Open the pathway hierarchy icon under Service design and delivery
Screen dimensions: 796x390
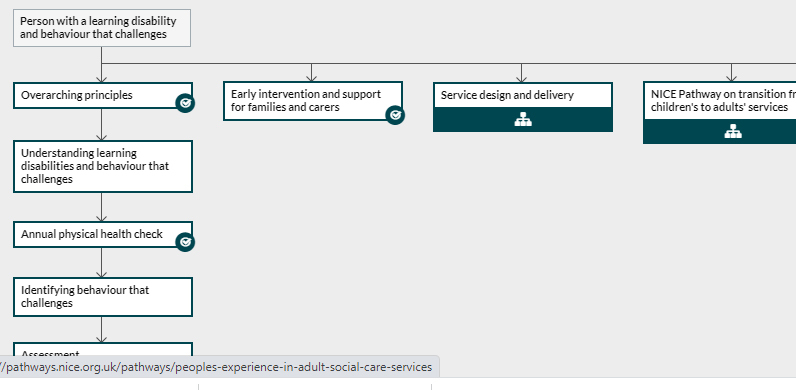coord(523,120)
